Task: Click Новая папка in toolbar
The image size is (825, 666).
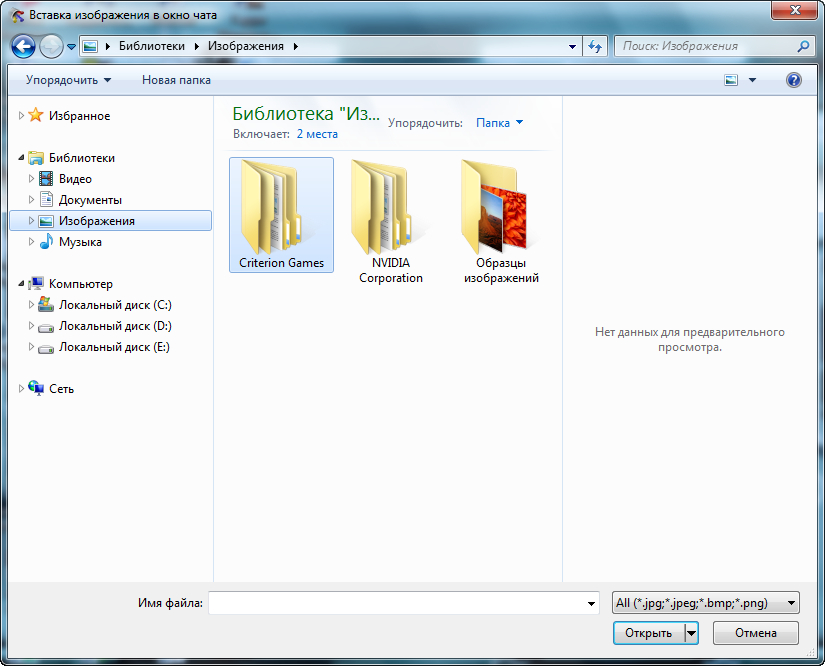Action: tap(176, 80)
